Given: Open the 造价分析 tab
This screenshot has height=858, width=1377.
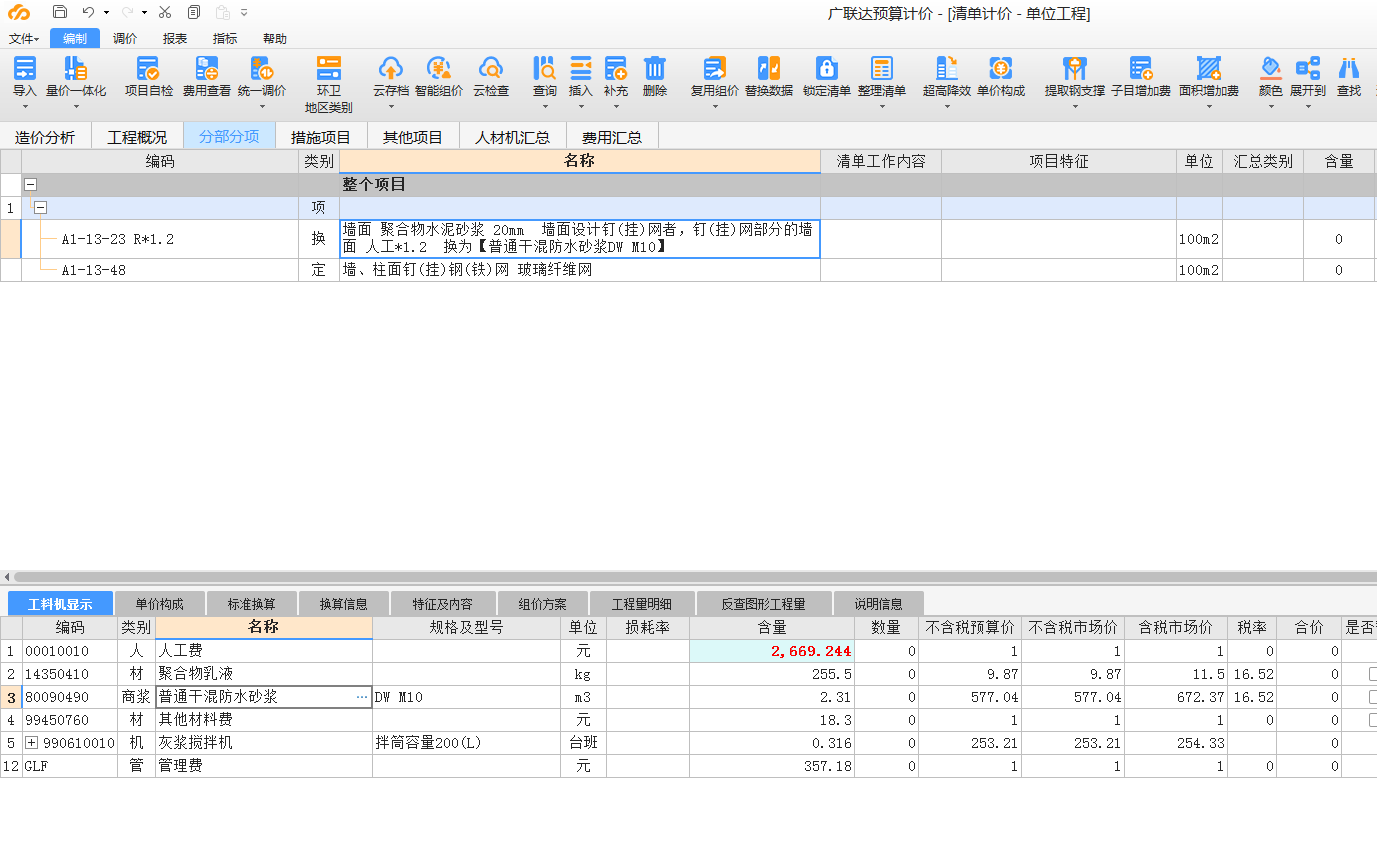Looking at the screenshot, I should coord(45,137).
